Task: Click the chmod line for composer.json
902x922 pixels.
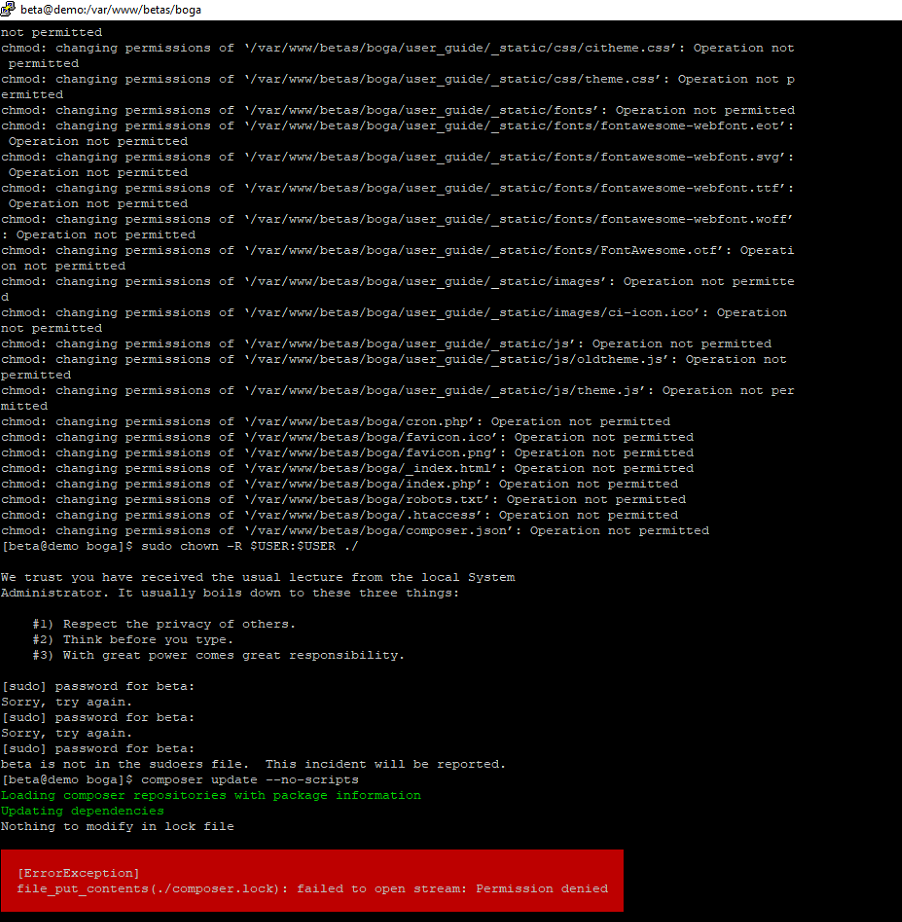Action: [x=355, y=530]
